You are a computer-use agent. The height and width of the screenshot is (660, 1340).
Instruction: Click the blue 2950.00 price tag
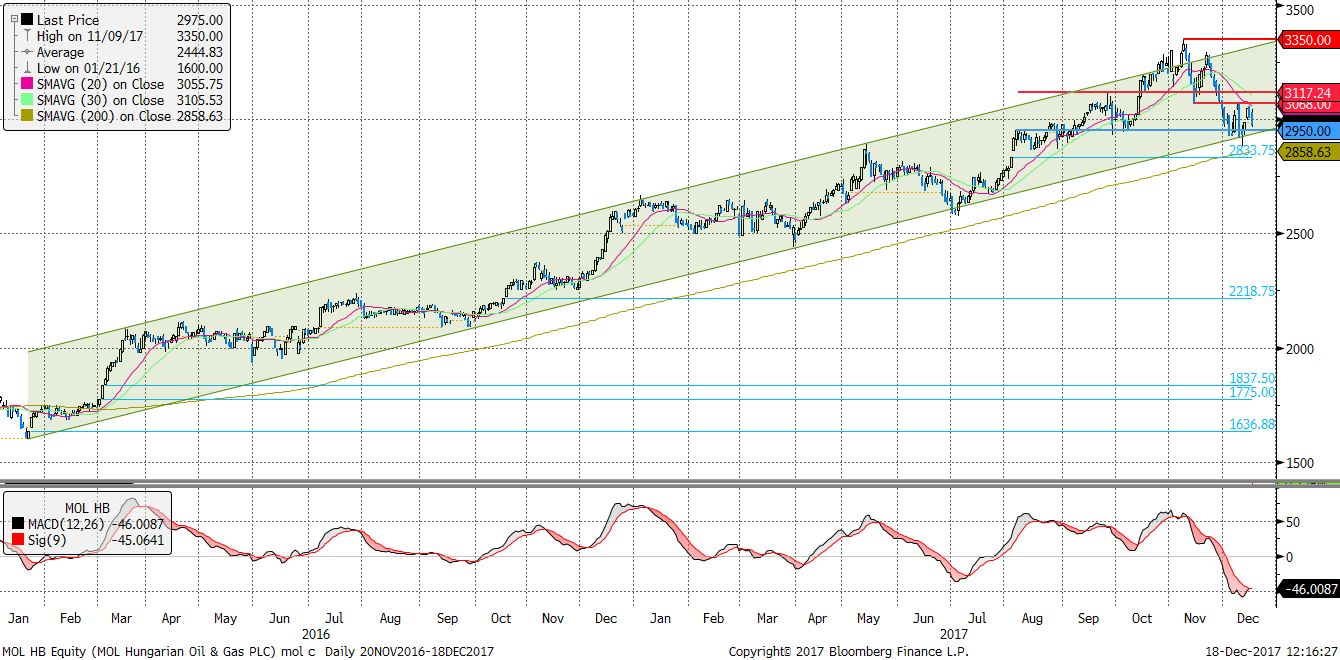1308,131
